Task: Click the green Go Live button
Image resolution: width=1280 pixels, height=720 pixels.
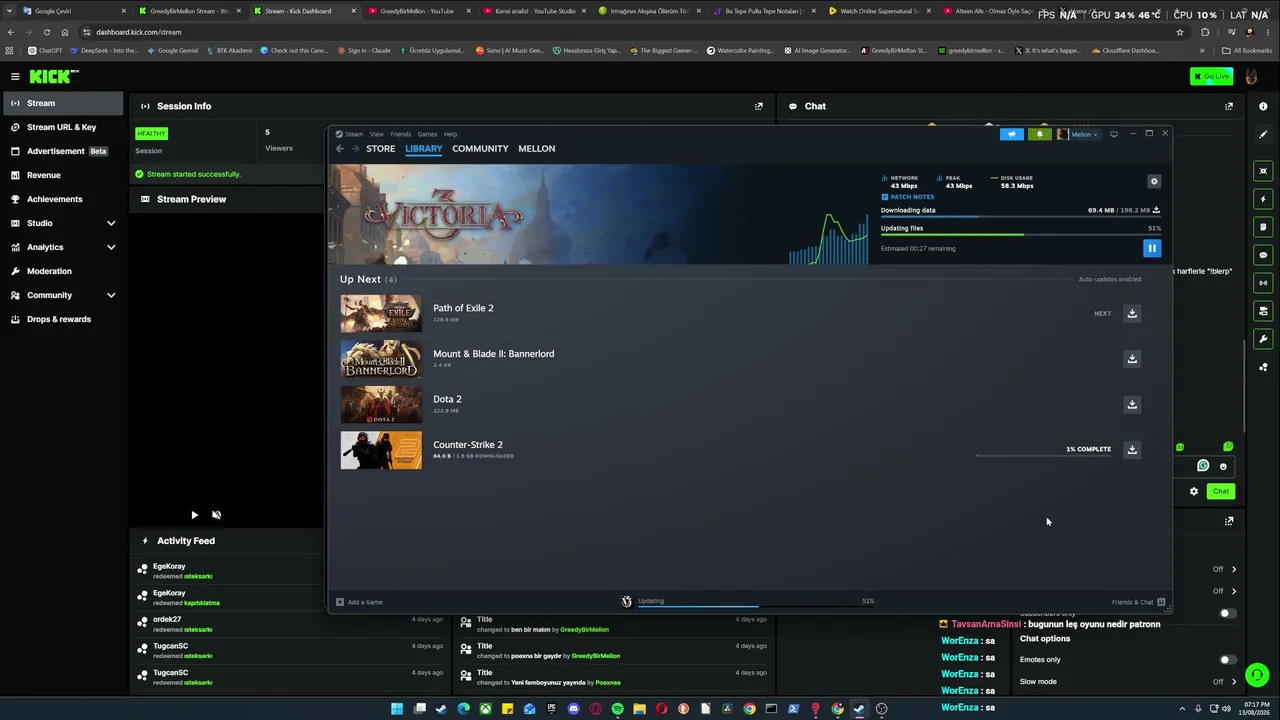Action: coord(1211,76)
